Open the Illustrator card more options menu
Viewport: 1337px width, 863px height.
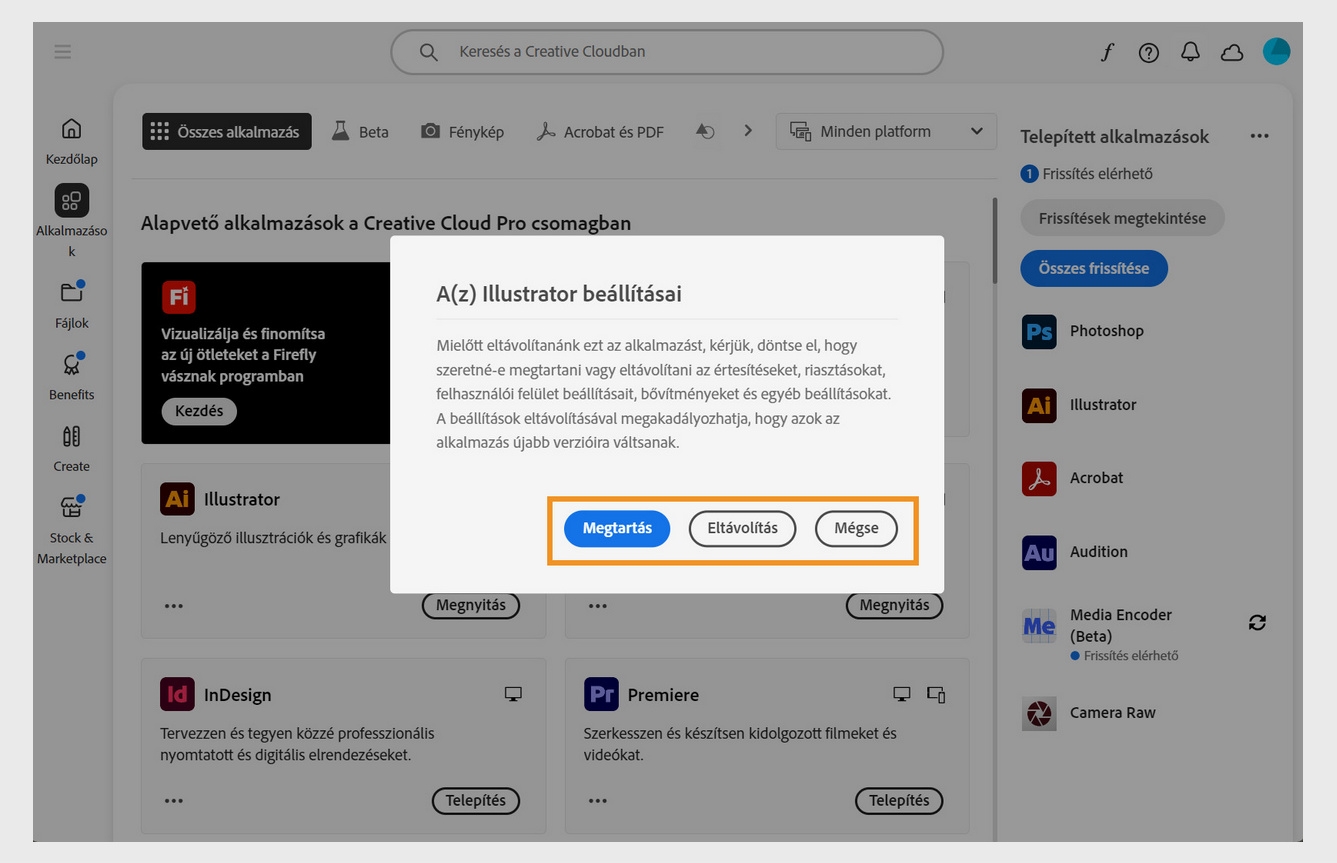click(174, 605)
